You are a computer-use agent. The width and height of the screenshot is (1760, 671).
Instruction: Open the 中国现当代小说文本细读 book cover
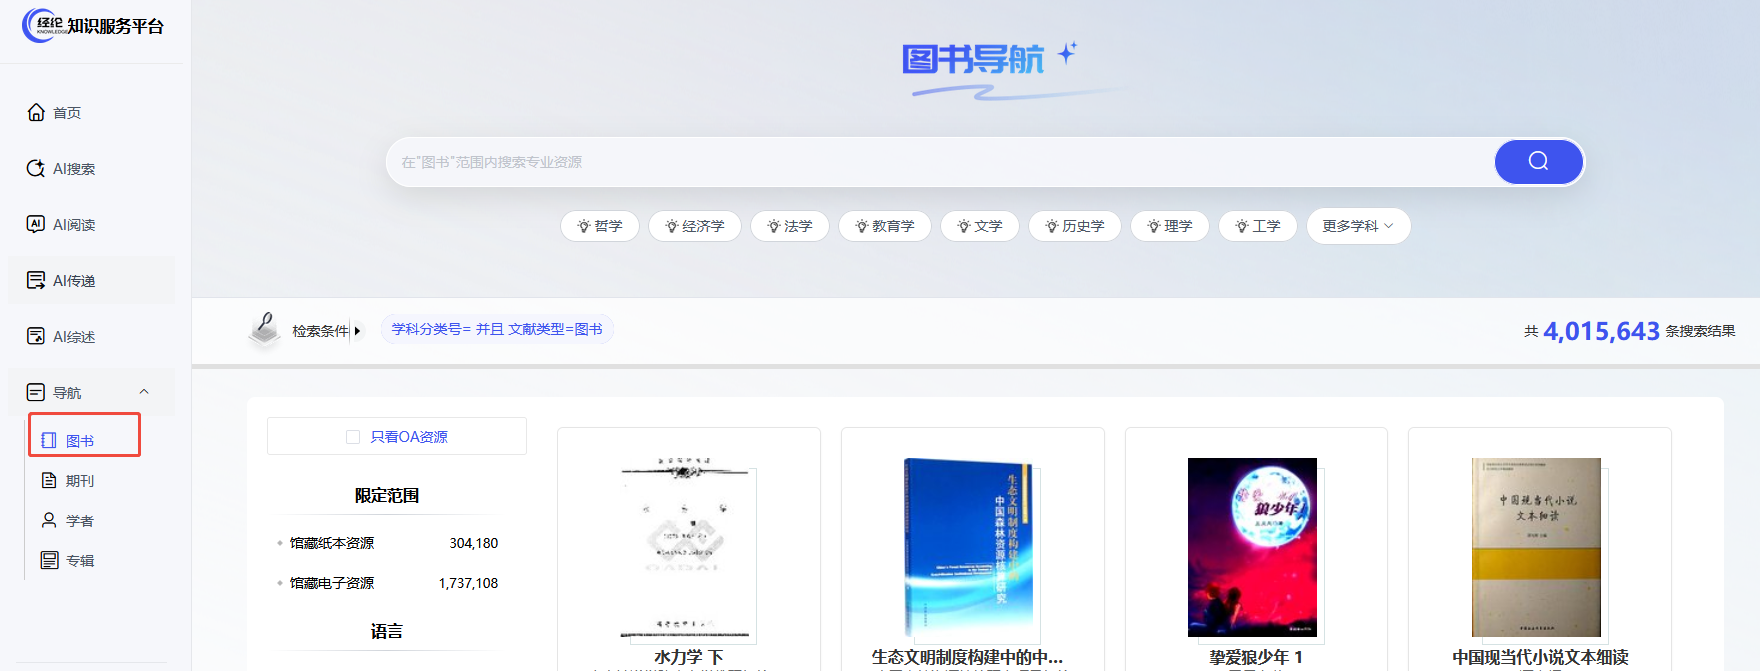1536,548
